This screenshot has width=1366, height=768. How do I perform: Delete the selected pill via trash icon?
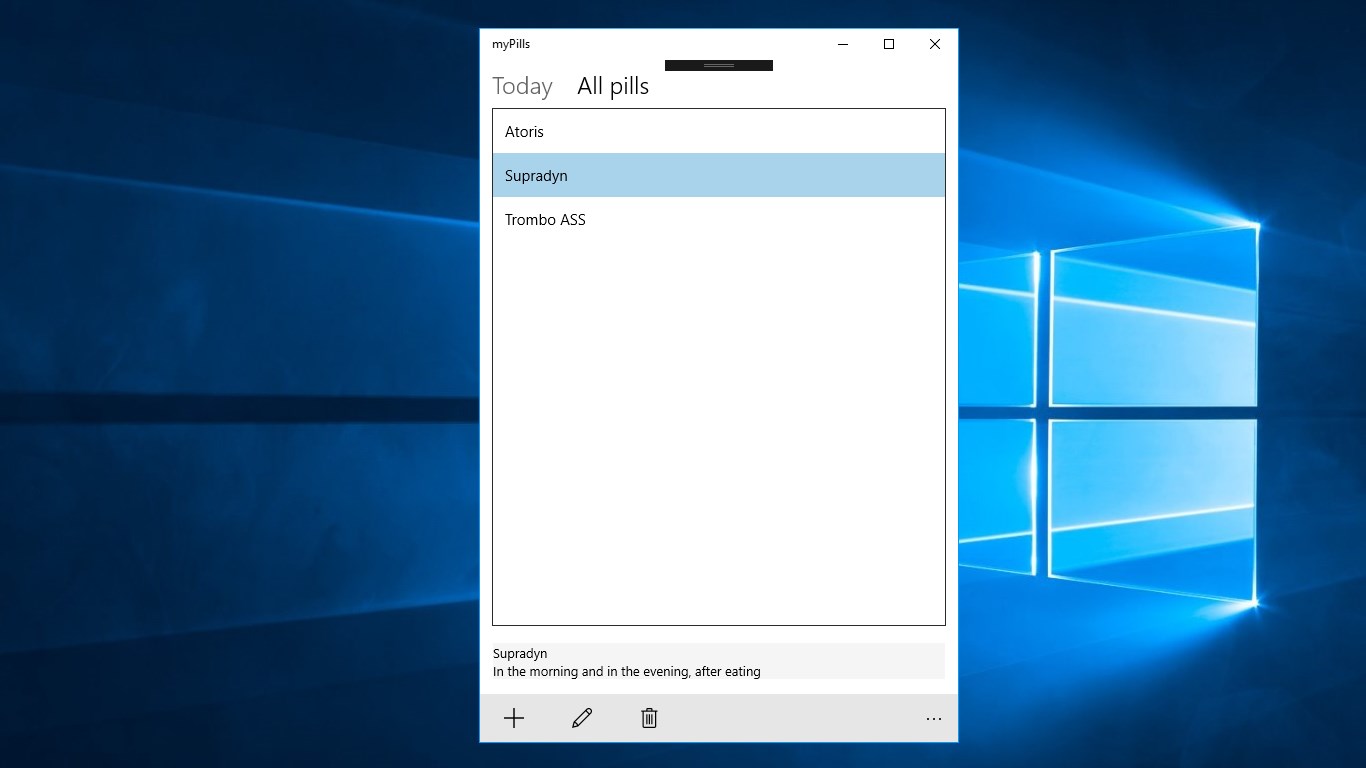[x=648, y=718]
